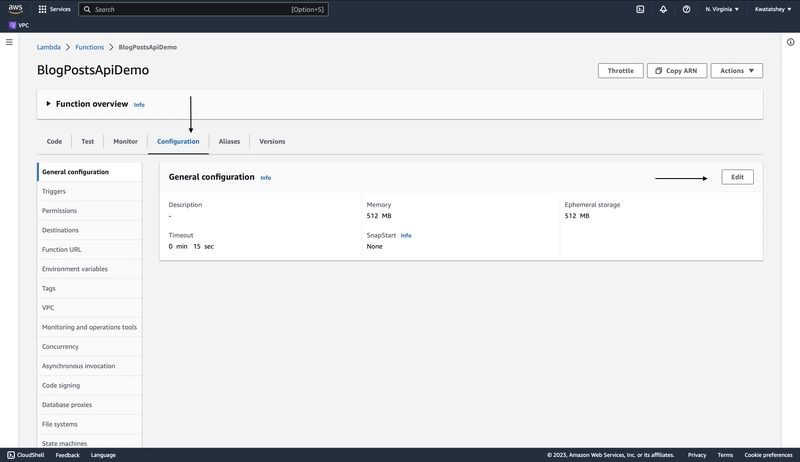Select VPC in configuration side menu

[89, 307]
